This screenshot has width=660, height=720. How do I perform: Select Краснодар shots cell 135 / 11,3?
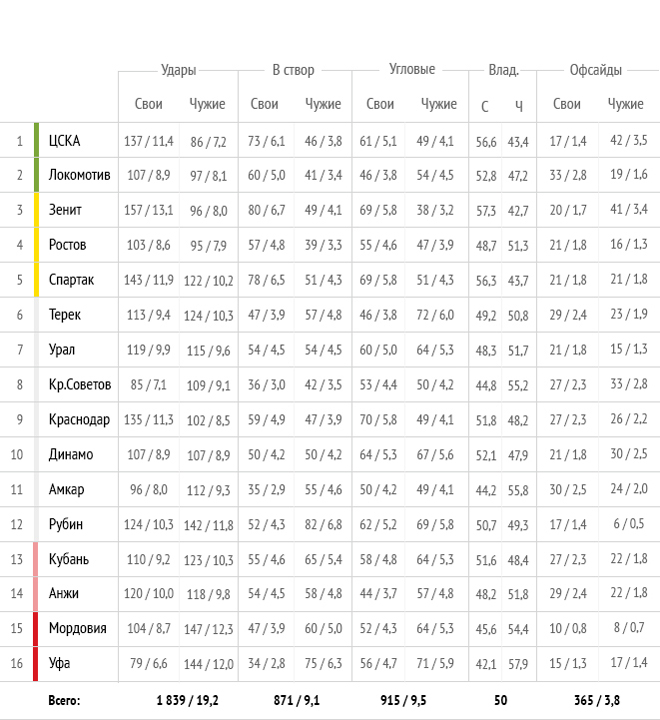(x=148, y=420)
